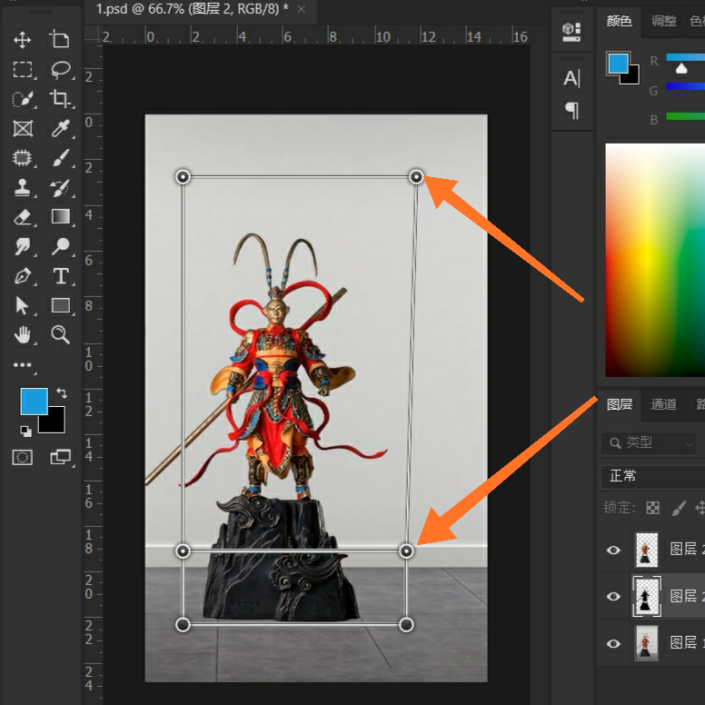Select the History Brush tool
This screenshot has height=705, width=705.
60,188
